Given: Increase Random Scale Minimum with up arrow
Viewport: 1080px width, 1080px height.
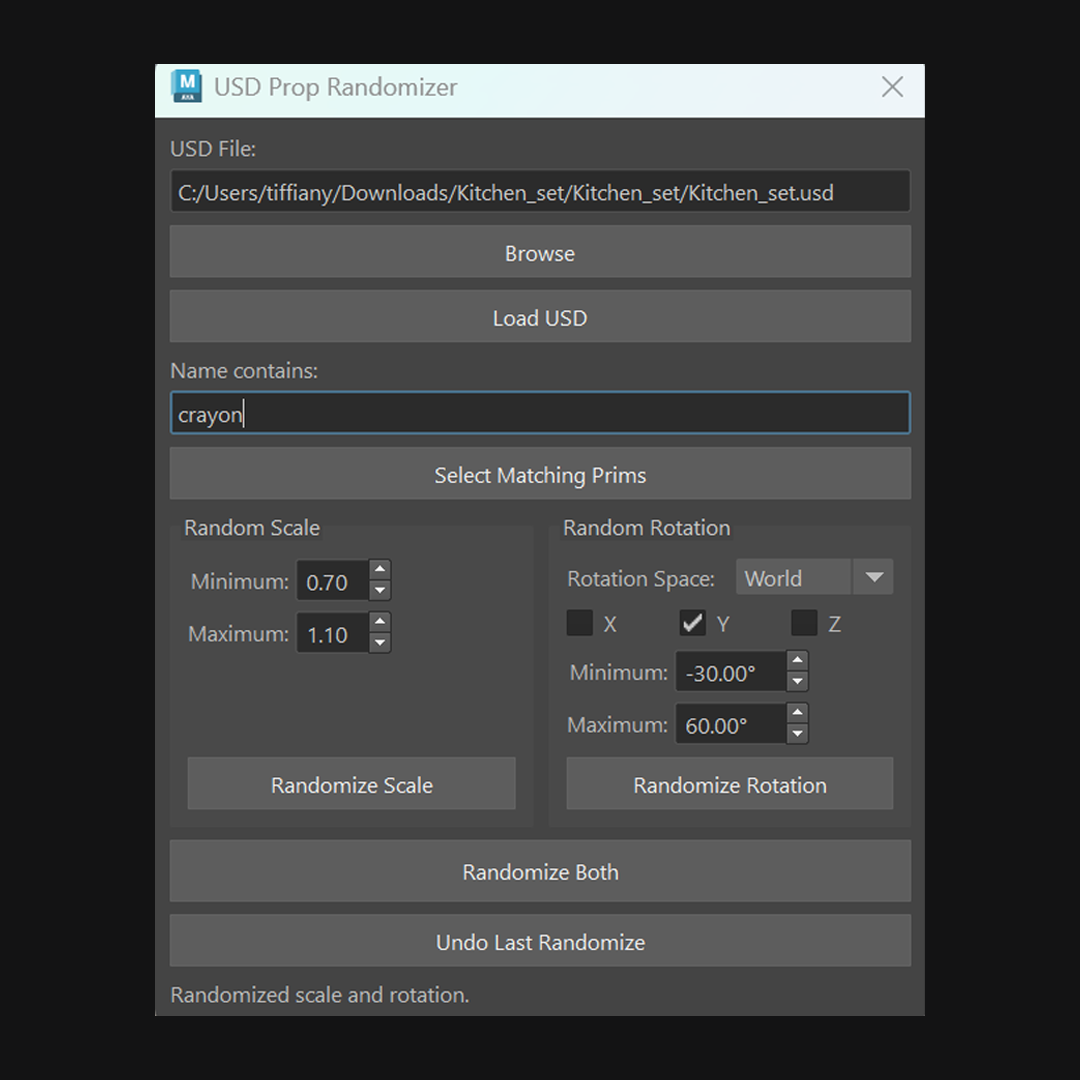Looking at the screenshot, I should coord(380,570).
